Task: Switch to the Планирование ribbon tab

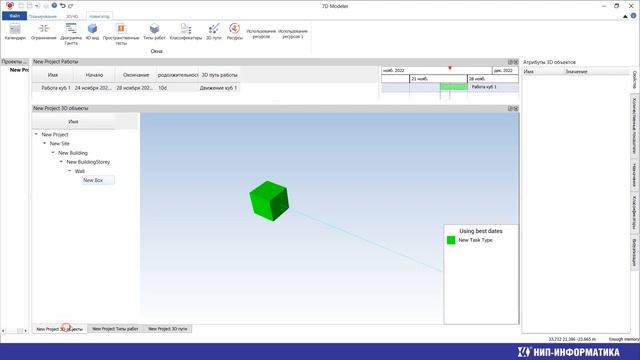Action: (x=42, y=16)
